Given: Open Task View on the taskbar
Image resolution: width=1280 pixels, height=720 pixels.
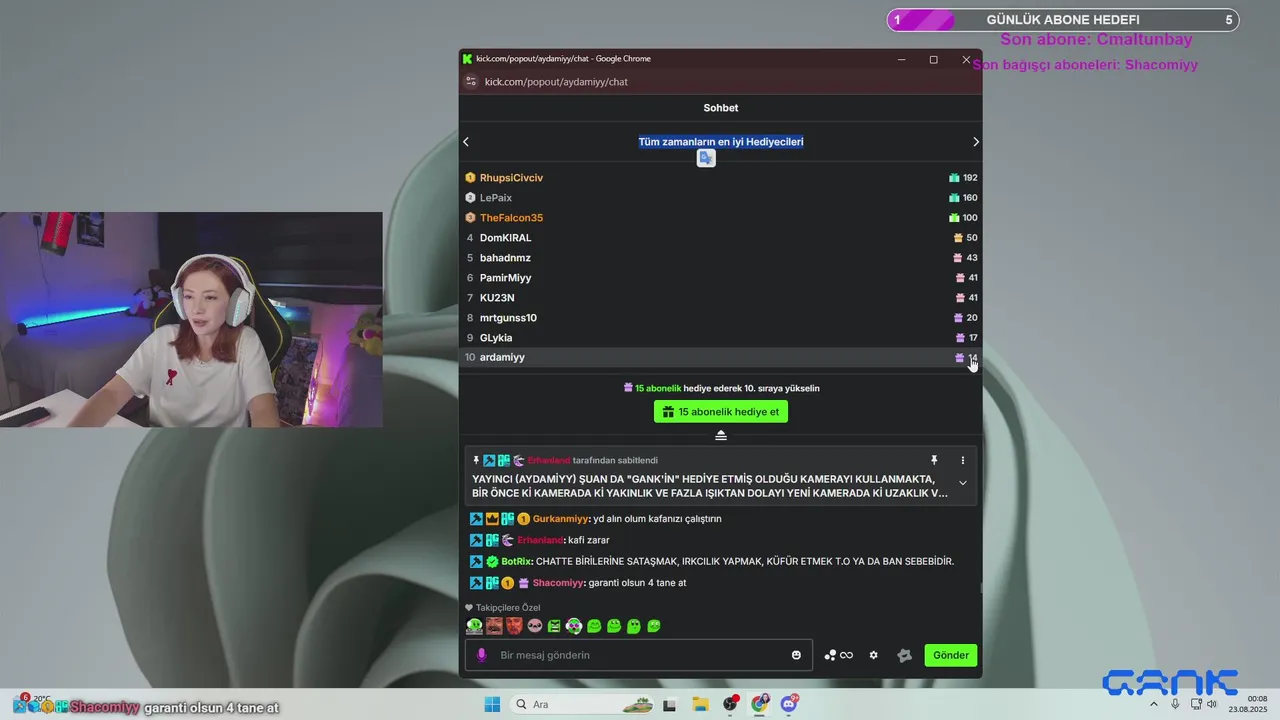Looking at the screenshot, I should [671, 704].
